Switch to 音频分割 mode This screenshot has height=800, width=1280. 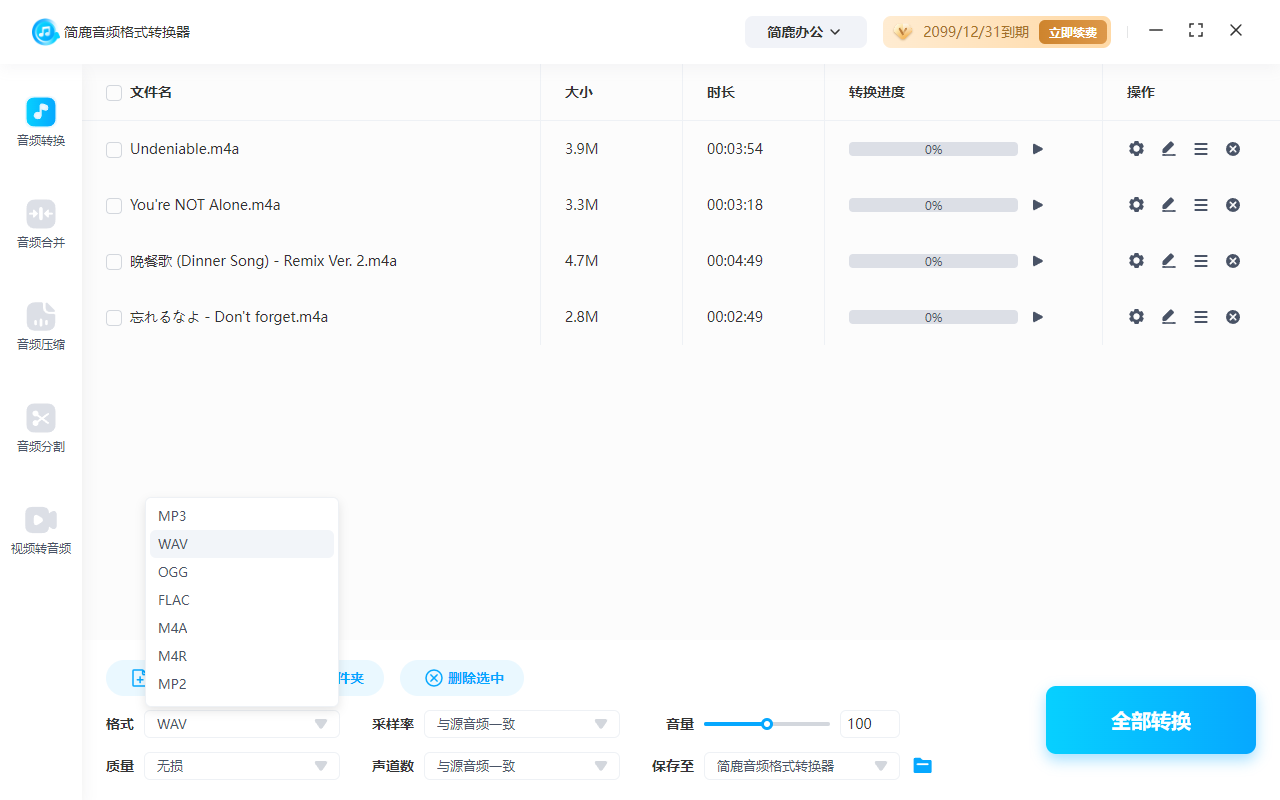tap(40, 427)
